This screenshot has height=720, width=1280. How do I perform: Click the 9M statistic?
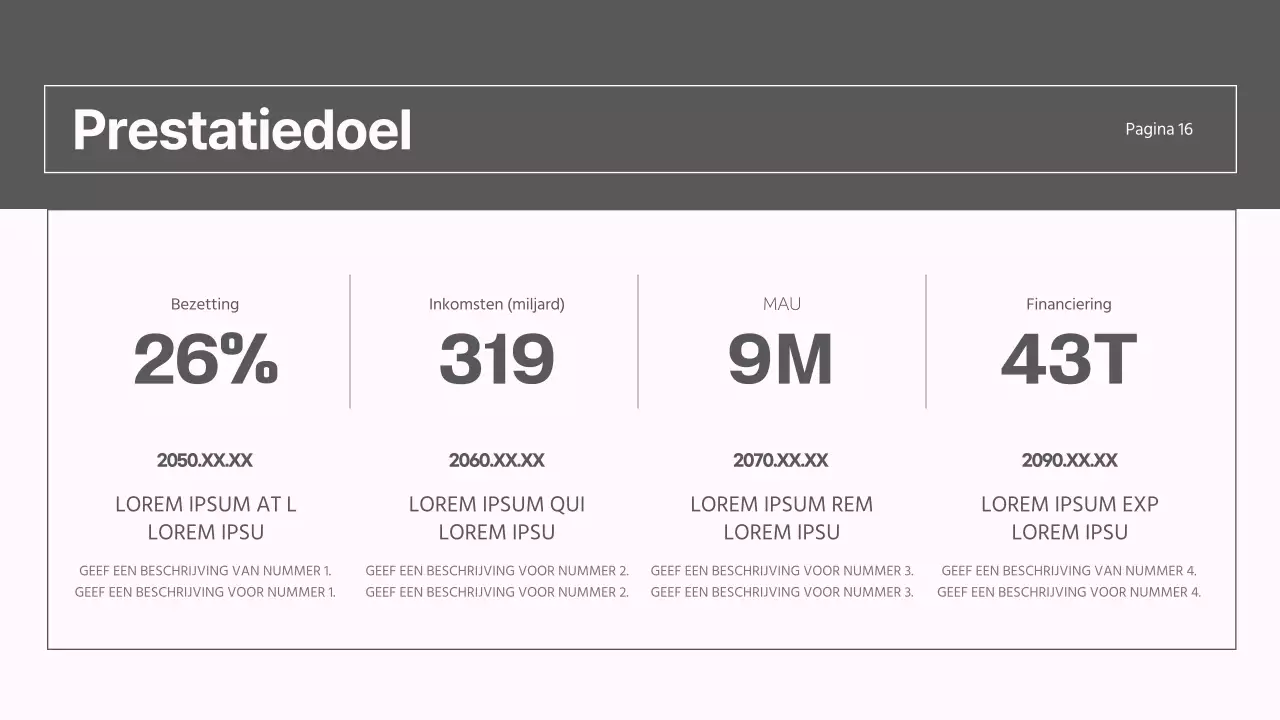(781, 360)
